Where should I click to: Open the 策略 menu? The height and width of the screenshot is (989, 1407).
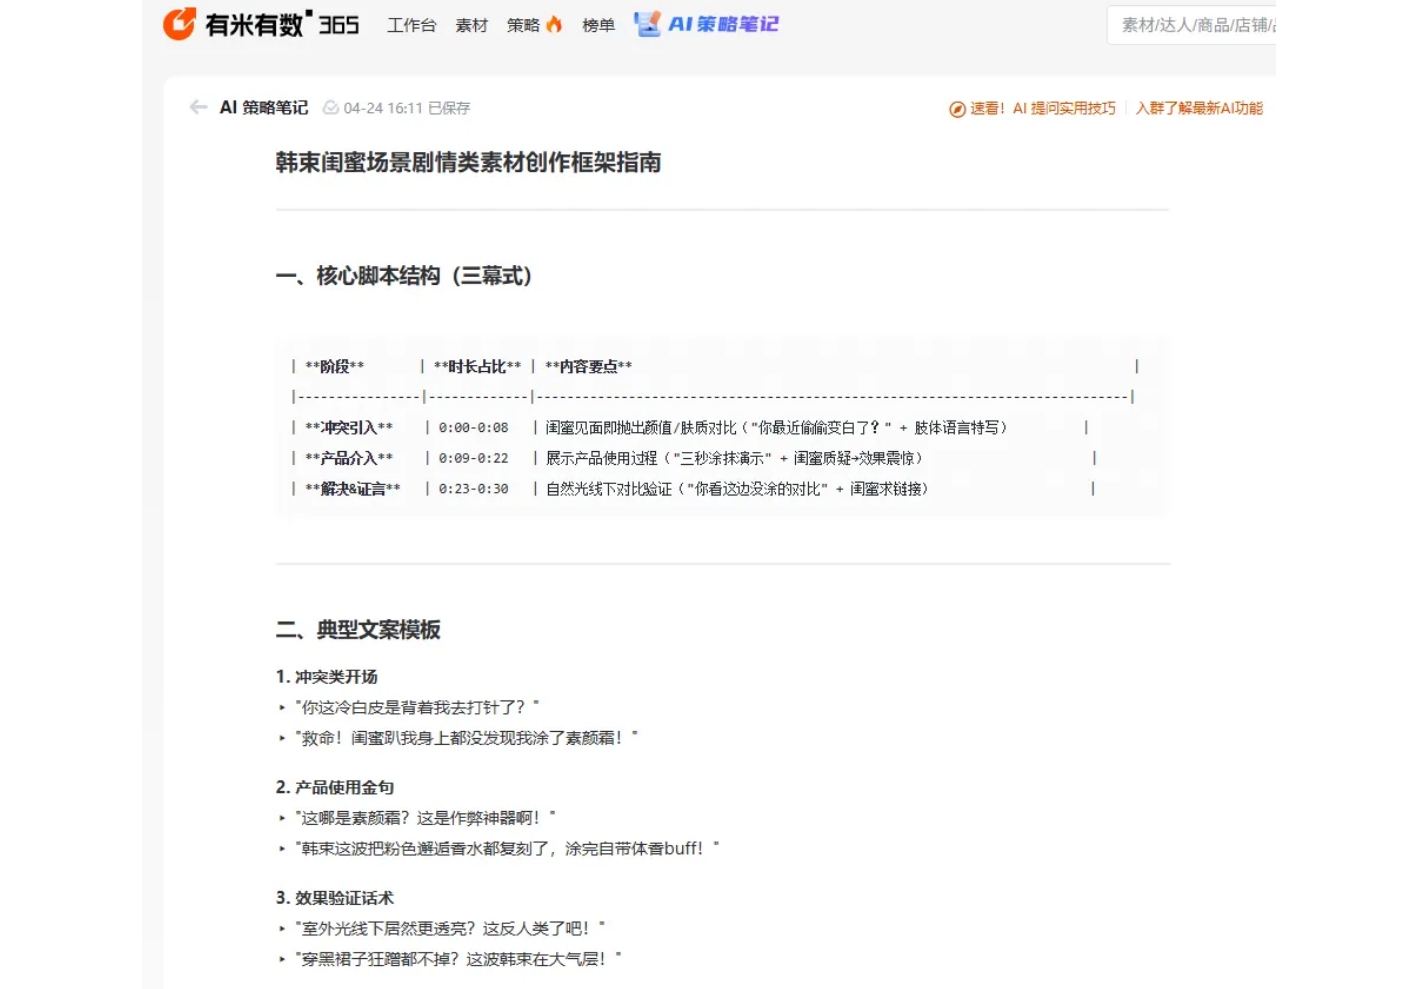click(523, 25)
